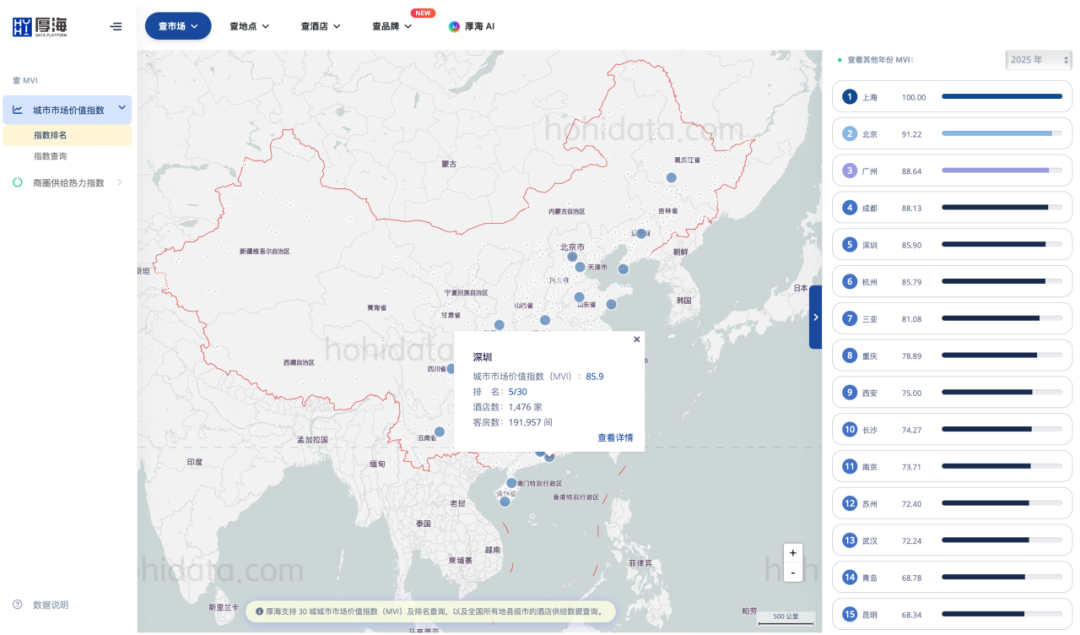
Task: Open the 查市场 dropdown menu
Action: (x=178, y=26)
